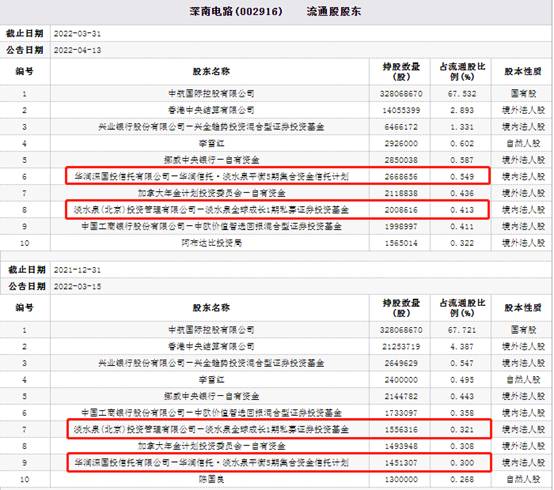Click 股东名称 header in first table
Screen dimensions: 554x490
click(211, 71)
